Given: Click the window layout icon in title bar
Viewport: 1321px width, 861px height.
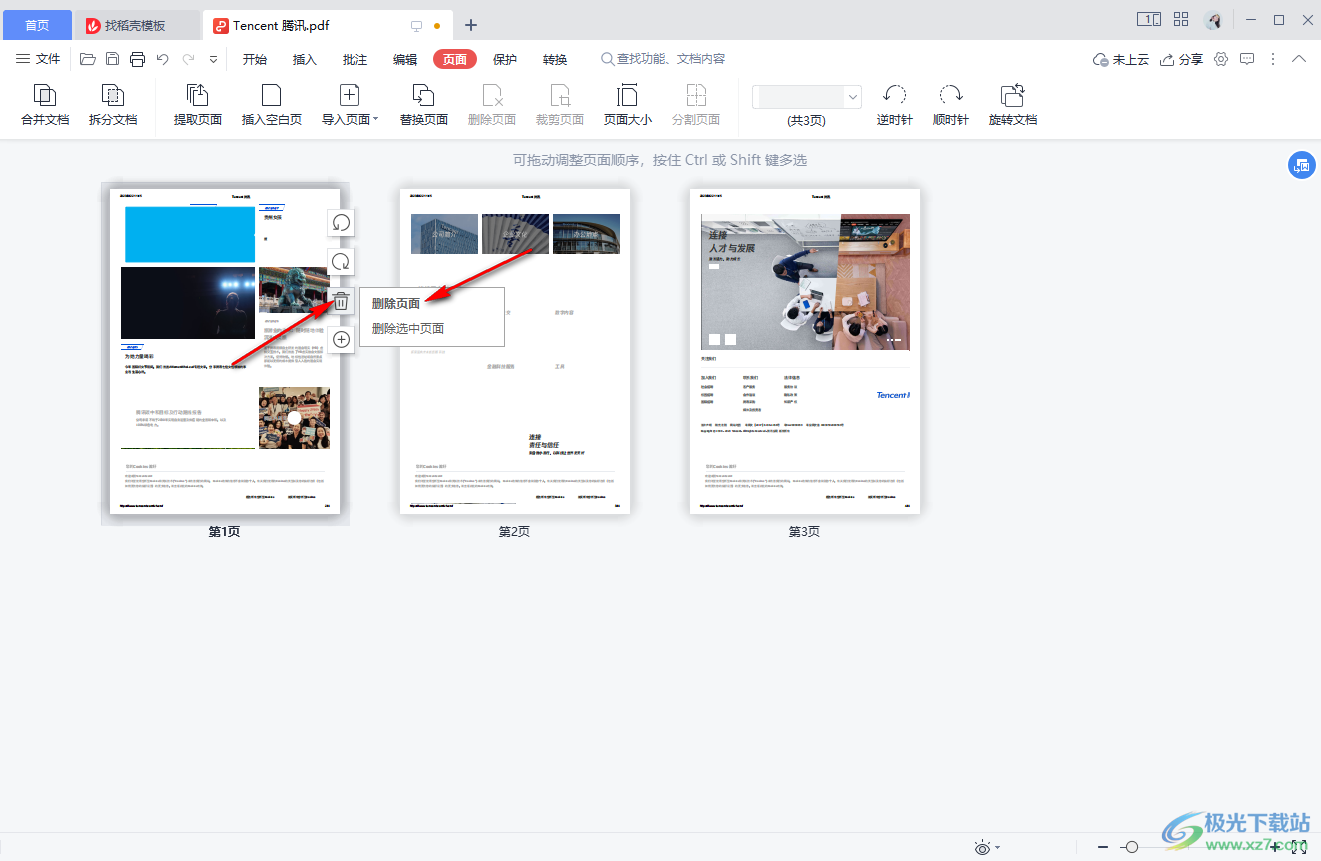Looking at the screenshot, I should coord(1149,19).
